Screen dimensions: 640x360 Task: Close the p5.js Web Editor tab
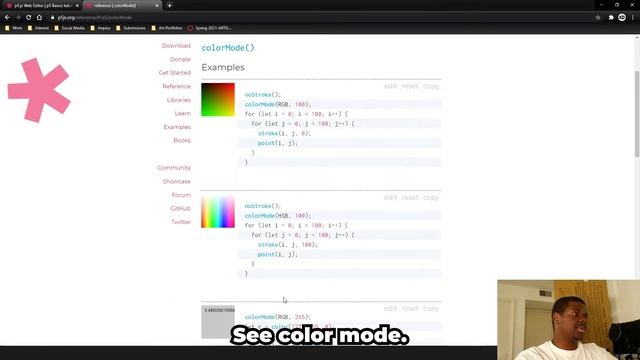tap(77, 6)
